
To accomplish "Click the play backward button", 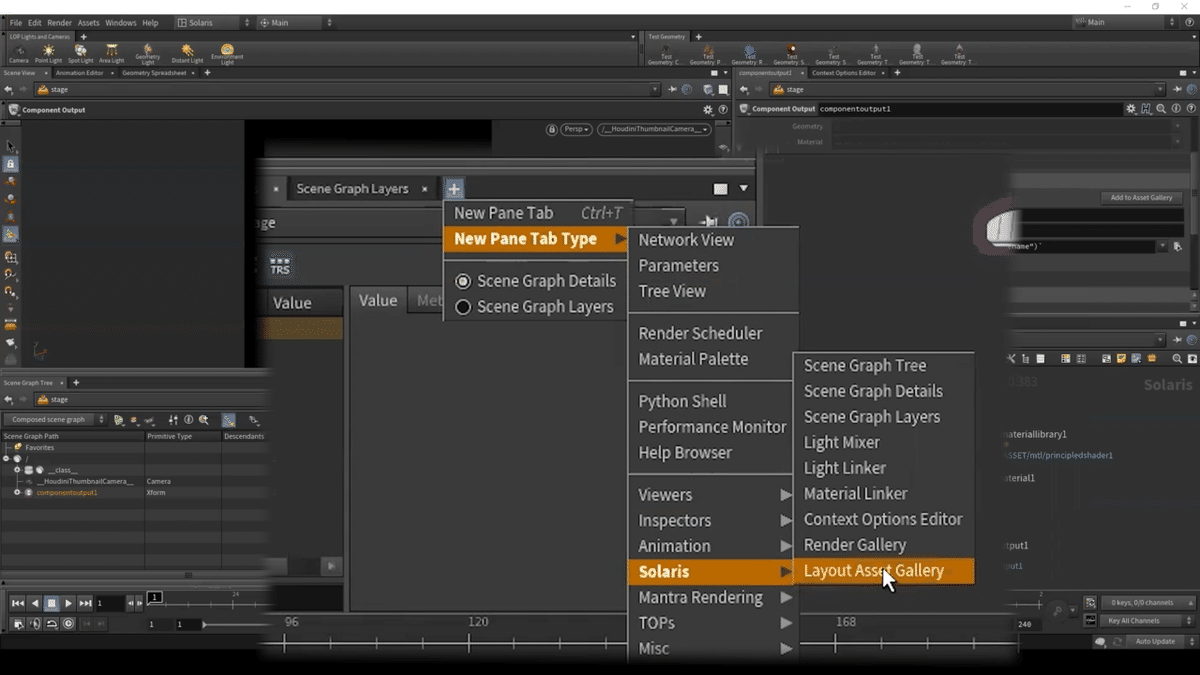I will pos(35,603).
